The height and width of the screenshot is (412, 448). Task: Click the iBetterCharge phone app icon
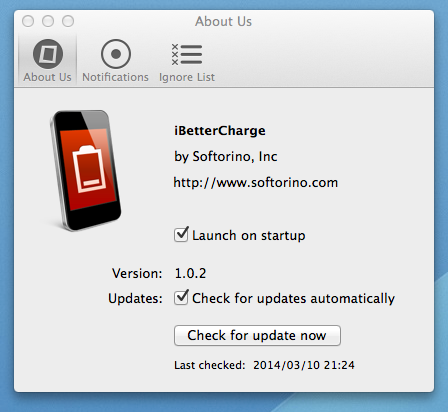pos(85,171)
